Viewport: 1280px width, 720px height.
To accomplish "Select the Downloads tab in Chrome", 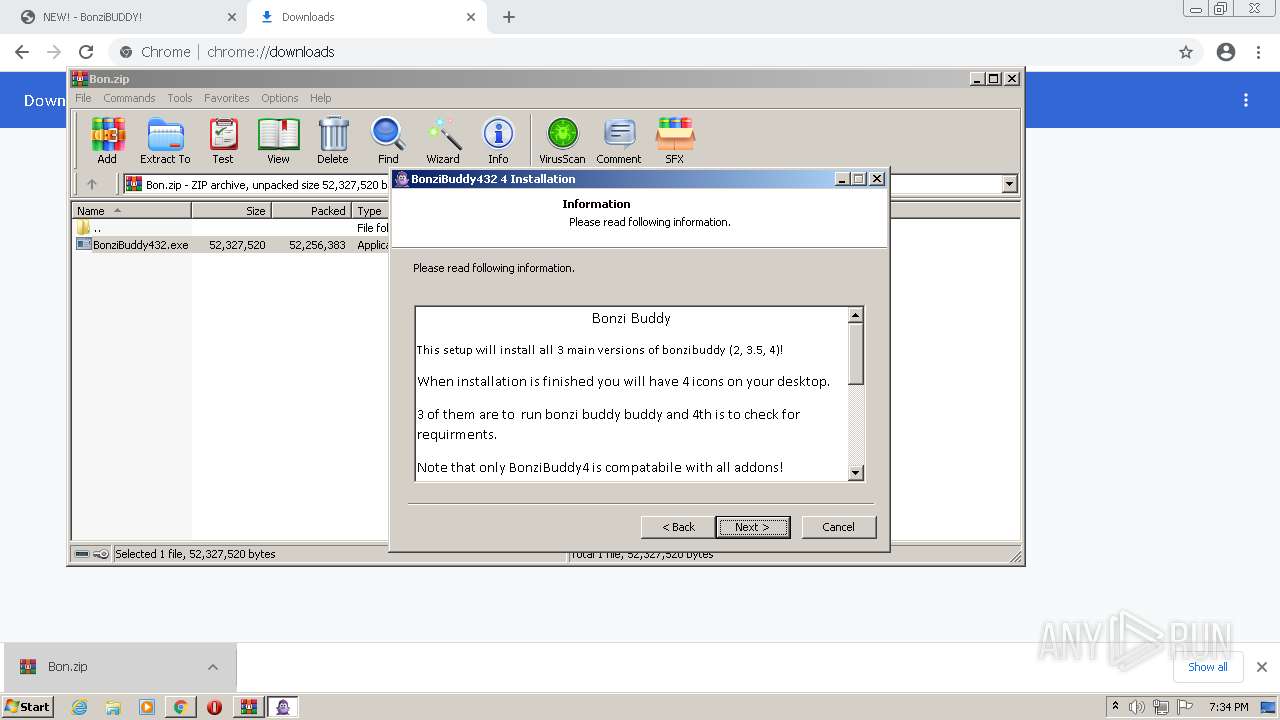I will pos(365,17).
